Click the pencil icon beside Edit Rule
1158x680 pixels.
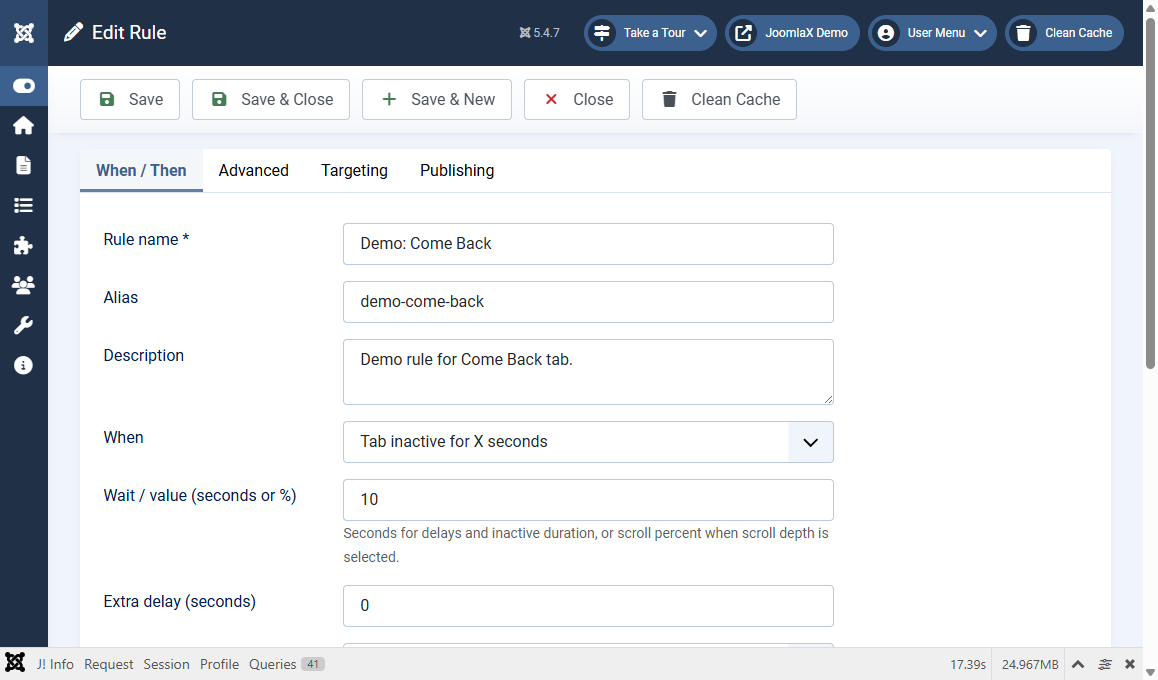pyautogui.click(x=73, y=32)
